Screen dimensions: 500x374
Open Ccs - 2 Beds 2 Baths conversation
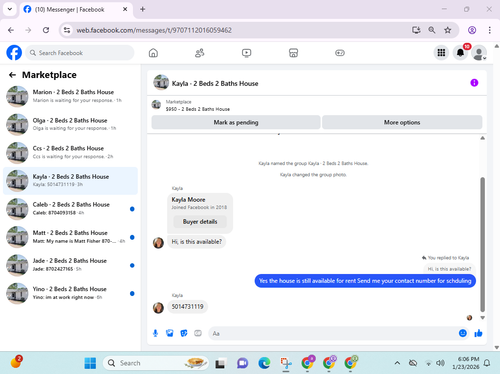pos(70,152)
